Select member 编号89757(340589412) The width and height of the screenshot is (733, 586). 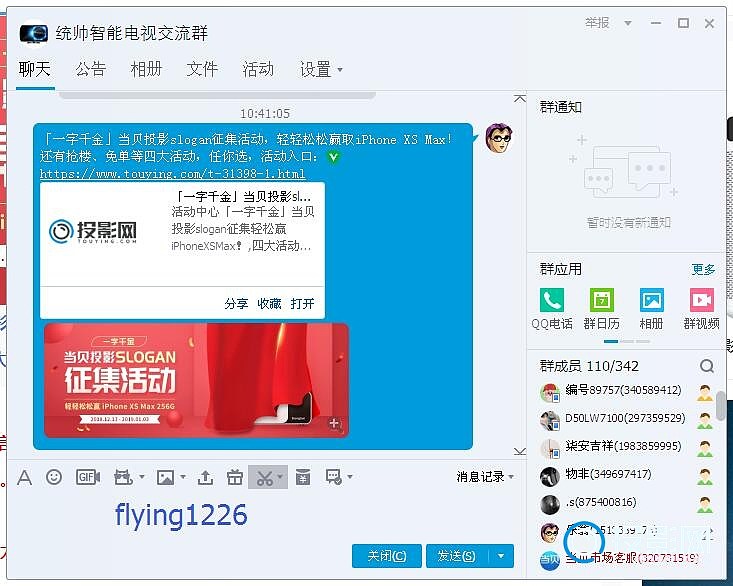[626, 393]
